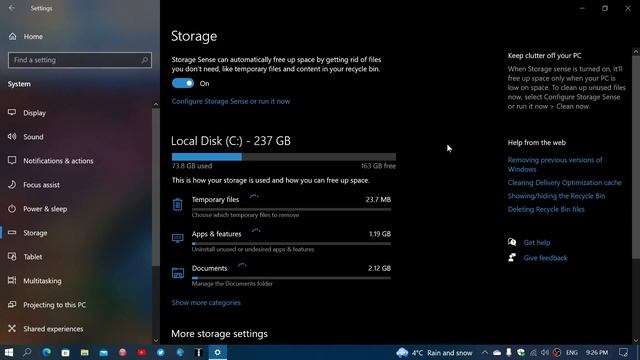Open Deleting Recycle Bin files link
Image resolution: width=640 pixels, height=360 pixels.
pyautogui.click(x=546, y=209)
